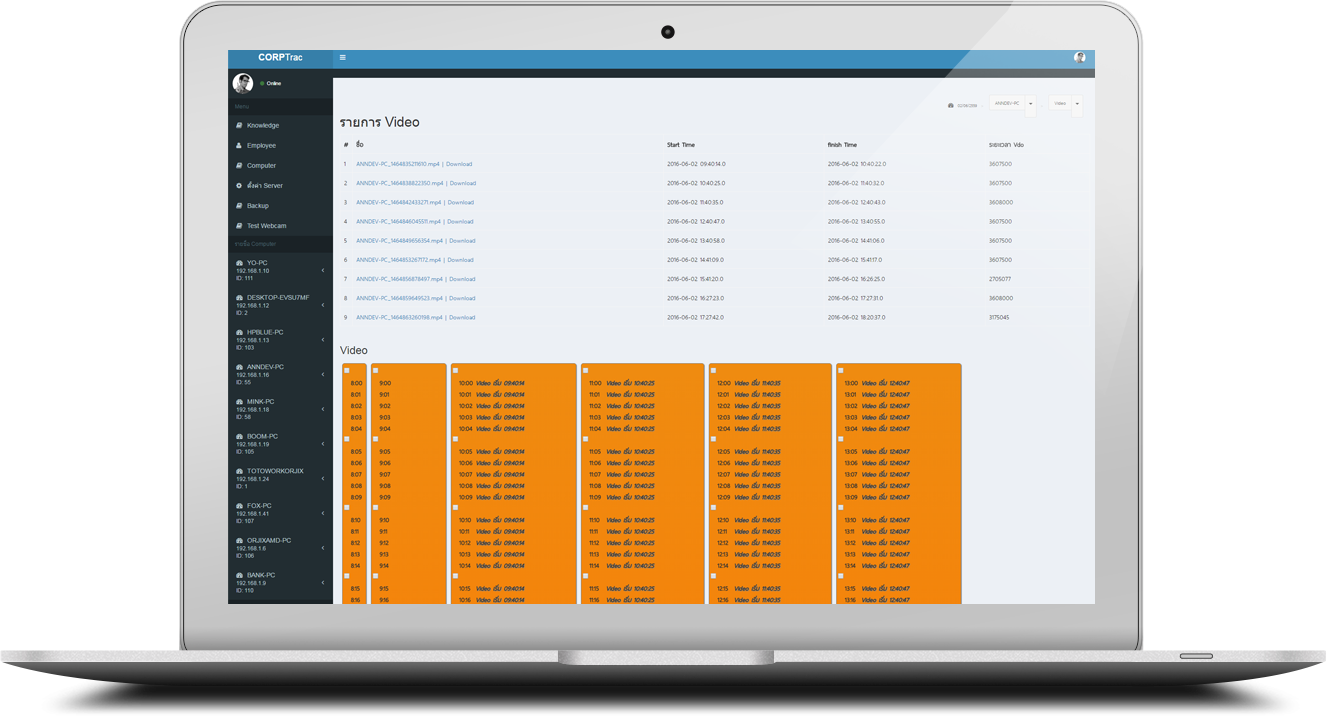Click the 02/06 date filter field
1327x716 pixels.
click(967, 105)
